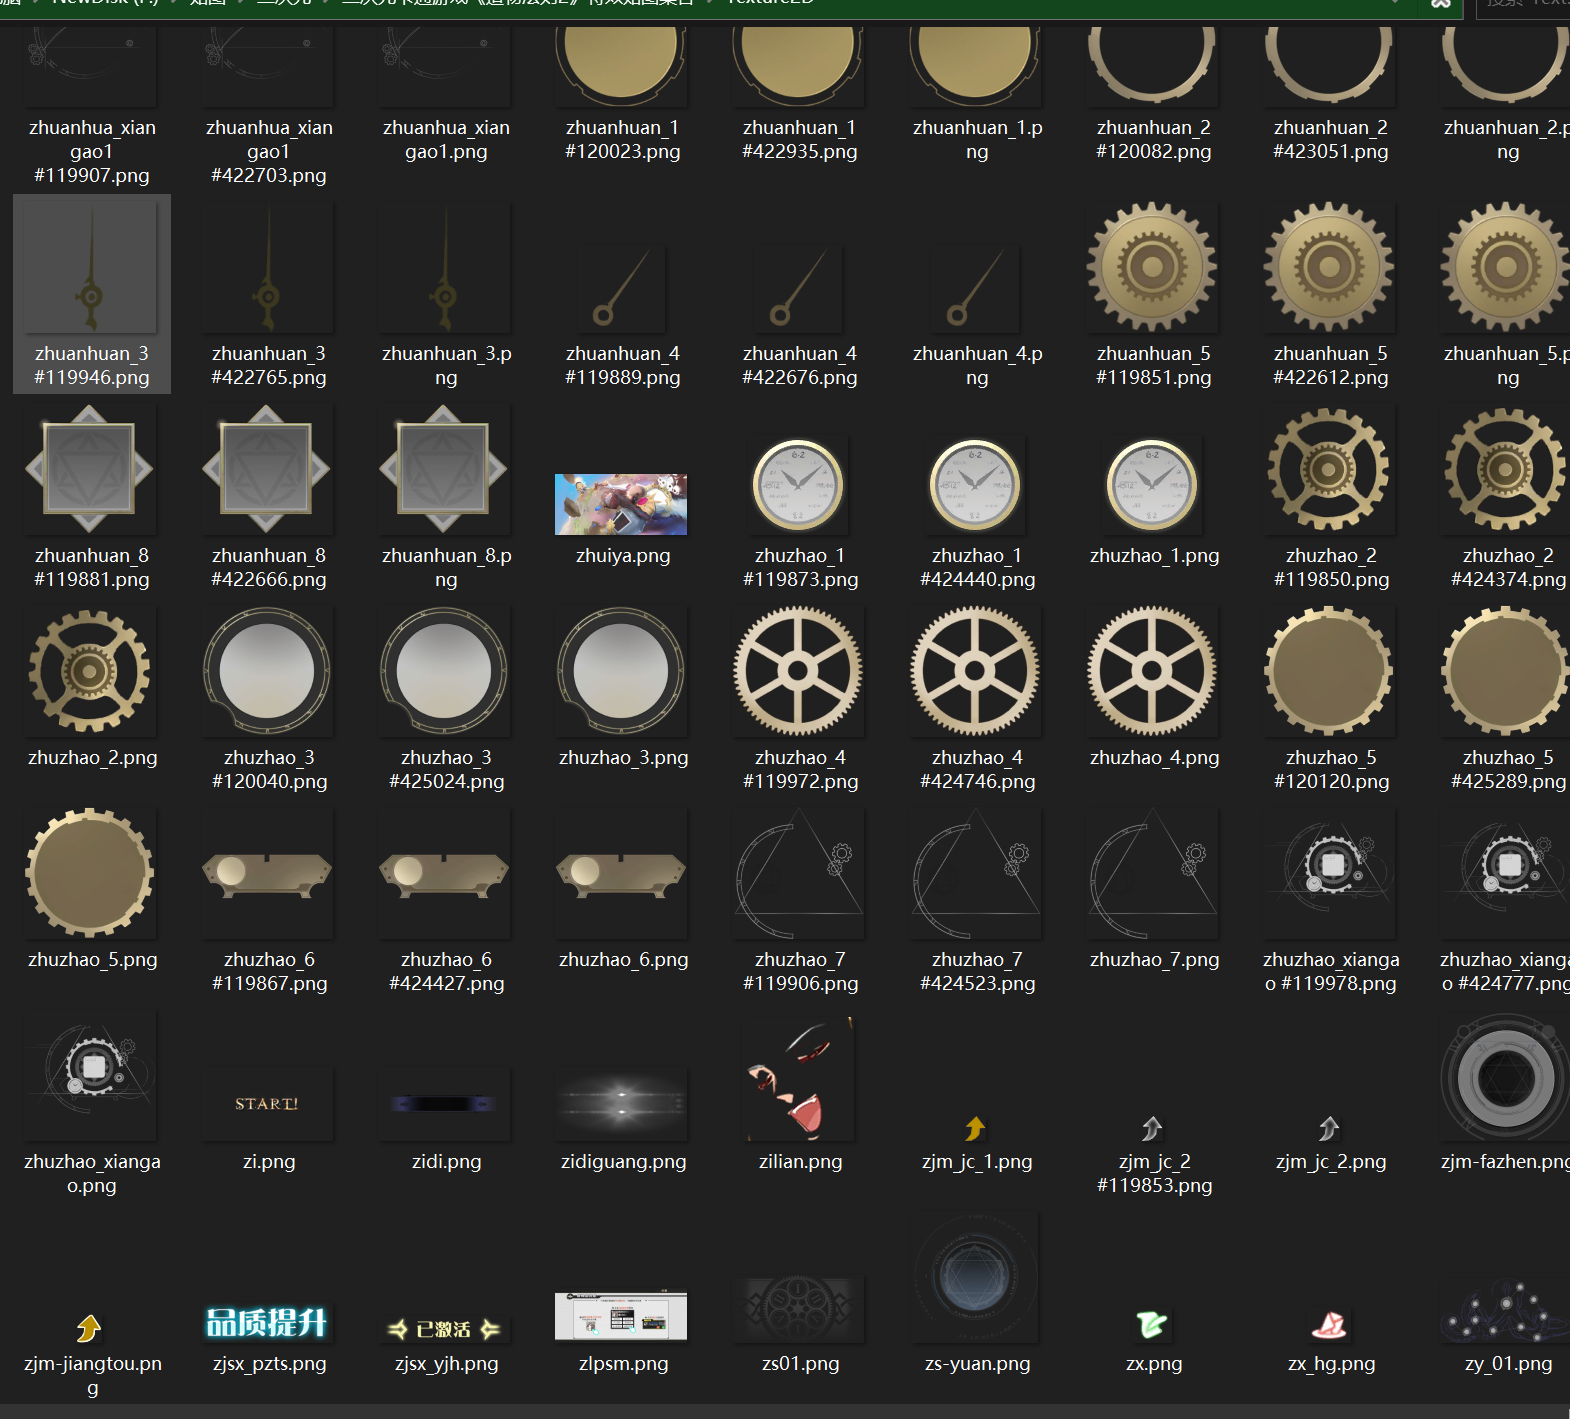Click the zhuzhao_xiangao.png sketch thumbnail
This screenshot has width=1570, height=1419.
point(91,1075)
